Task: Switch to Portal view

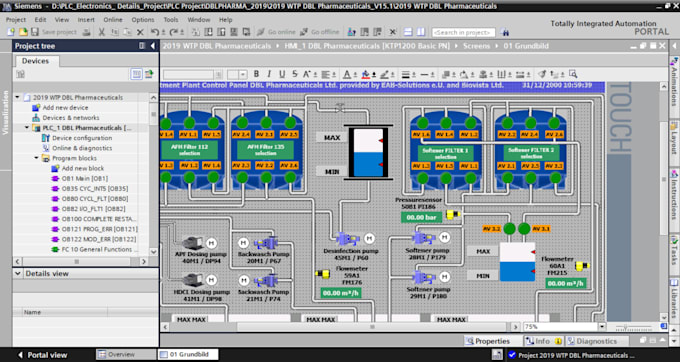Action: tap(42, 355)
